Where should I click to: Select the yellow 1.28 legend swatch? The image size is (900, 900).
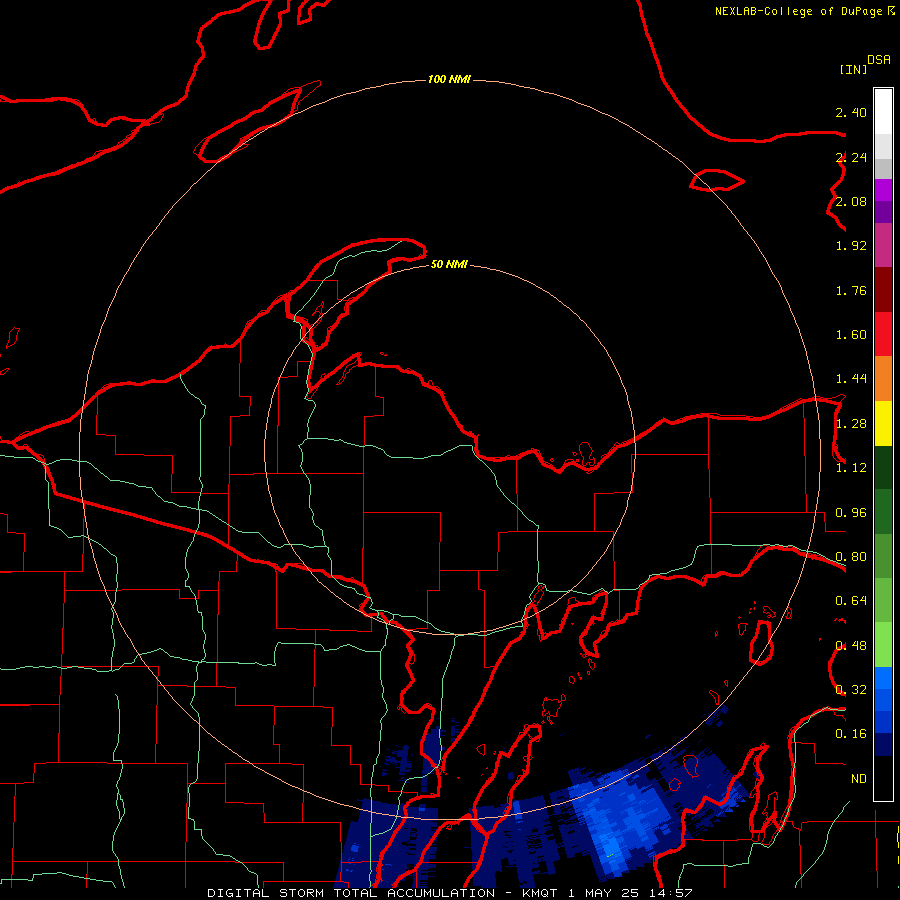pyautogui.click(x=883, y=423)
